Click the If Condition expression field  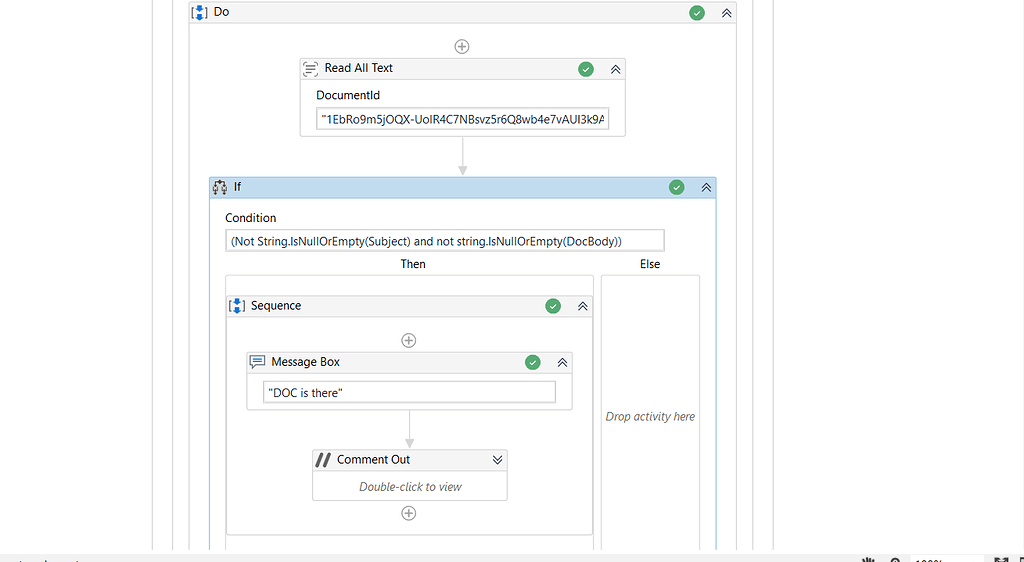point(444,241)
